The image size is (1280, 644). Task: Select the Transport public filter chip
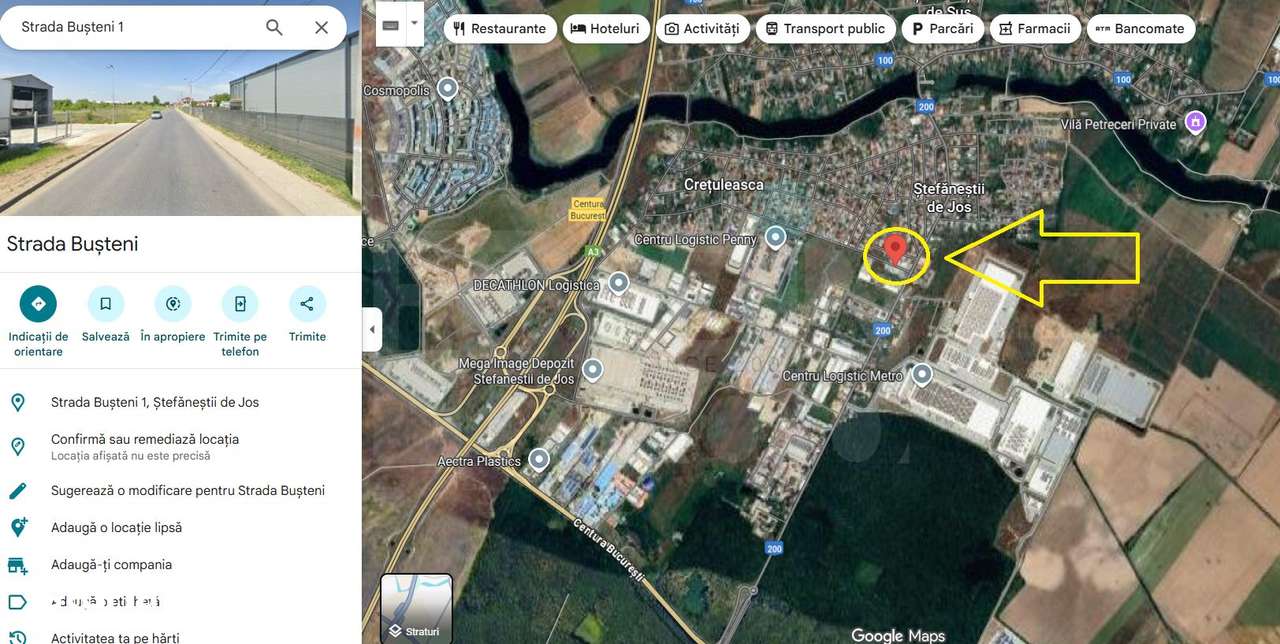point(825,29)
